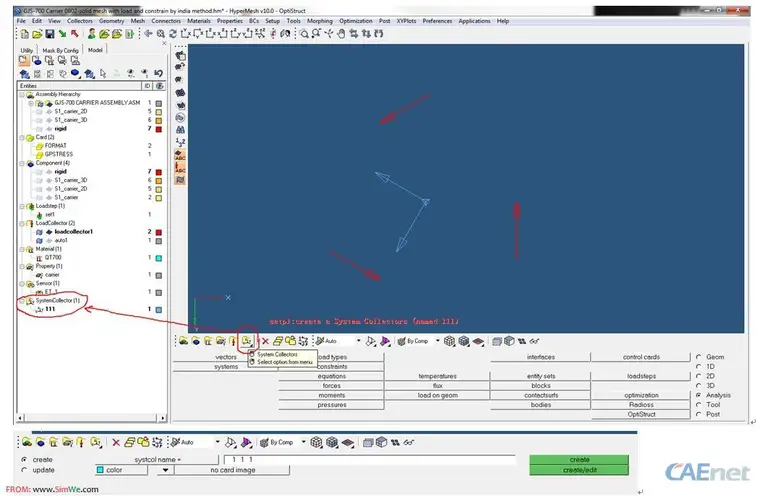Click the card edit icon beside delete, upper toolbar
The height and width of the screenshot is (498, 760).
[x=278, y=341]
